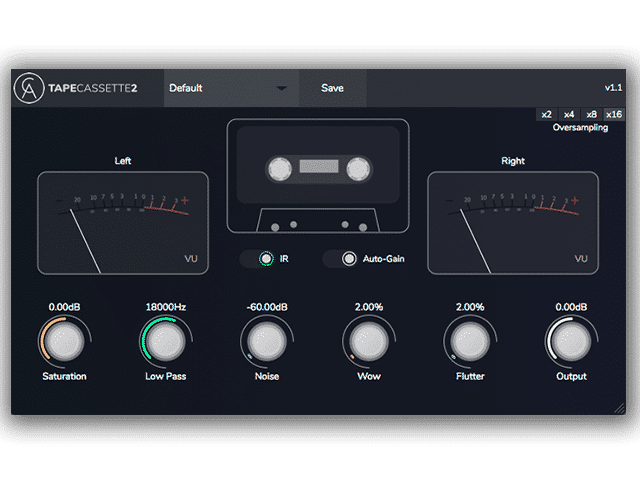The width and height of the screenshot is (640, 500).
Task: Click the Right meter label
Action: click(x=513, y=161)
